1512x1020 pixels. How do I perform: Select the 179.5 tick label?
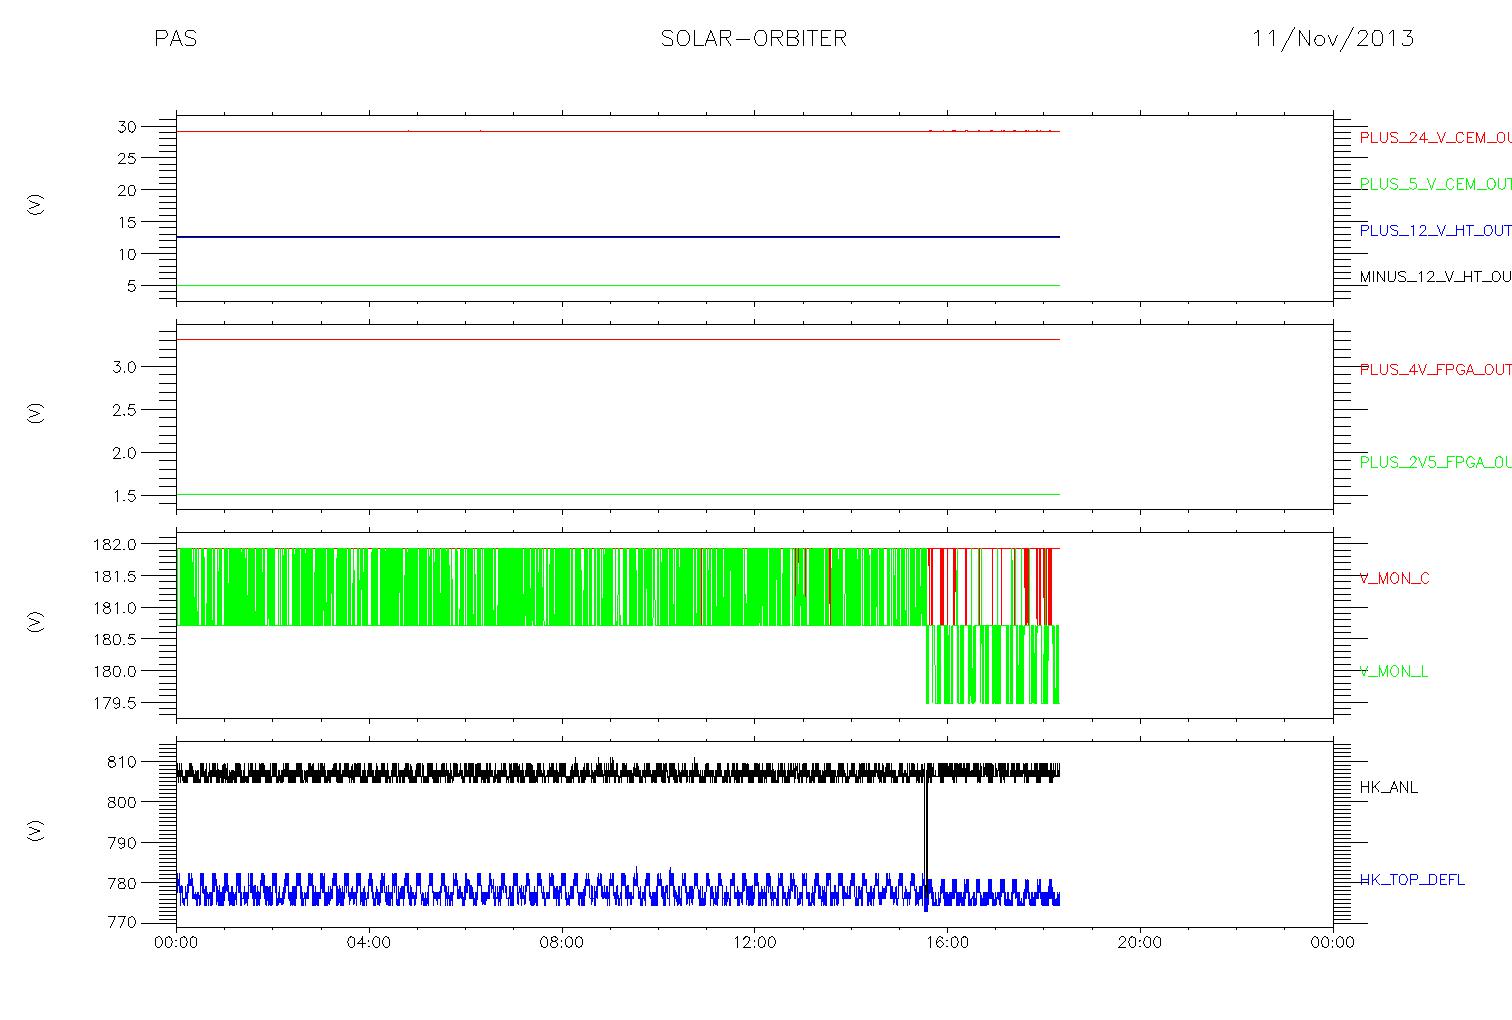[x=117, y=703]
